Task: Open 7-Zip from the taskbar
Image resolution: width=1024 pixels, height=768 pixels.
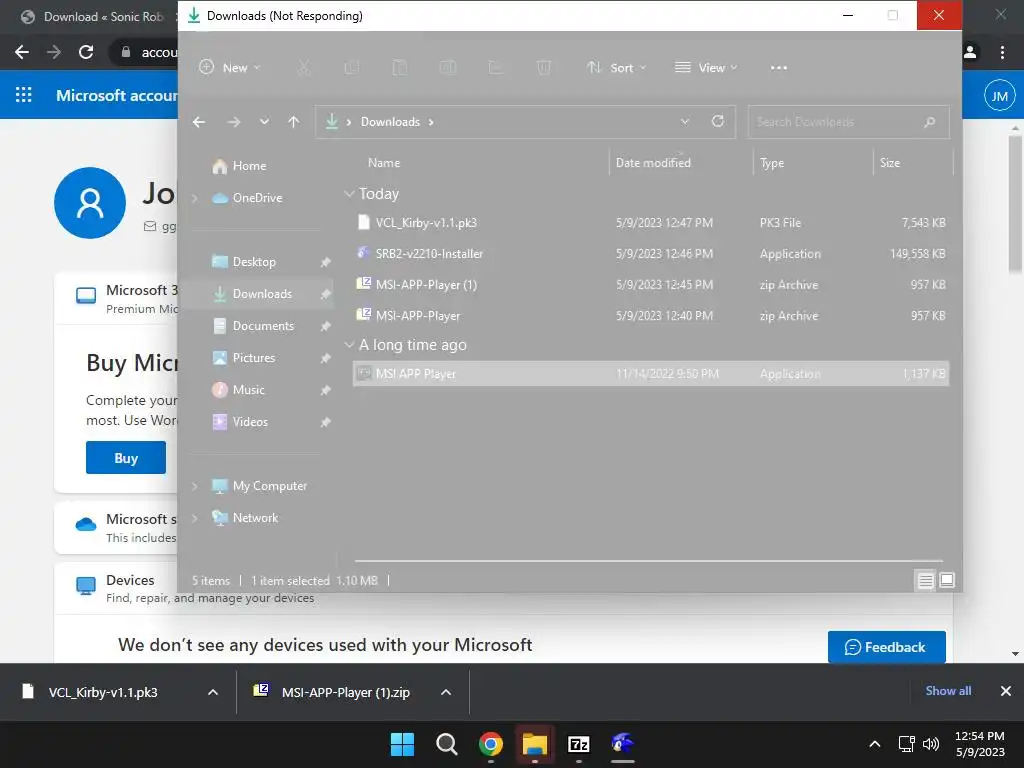Action: [579, 744]
